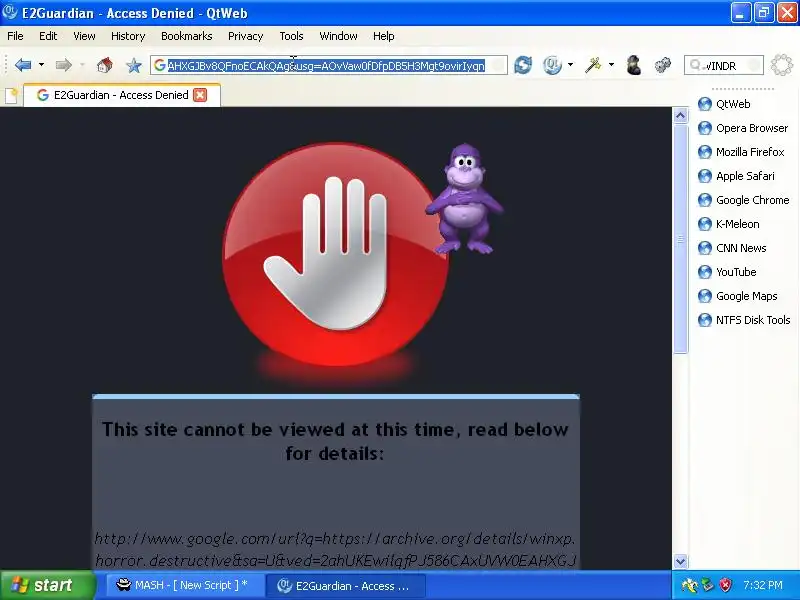The height and width of the screenshot is (600, 800).
Task: Click the first system tray icon
Action: click(689, 585)
